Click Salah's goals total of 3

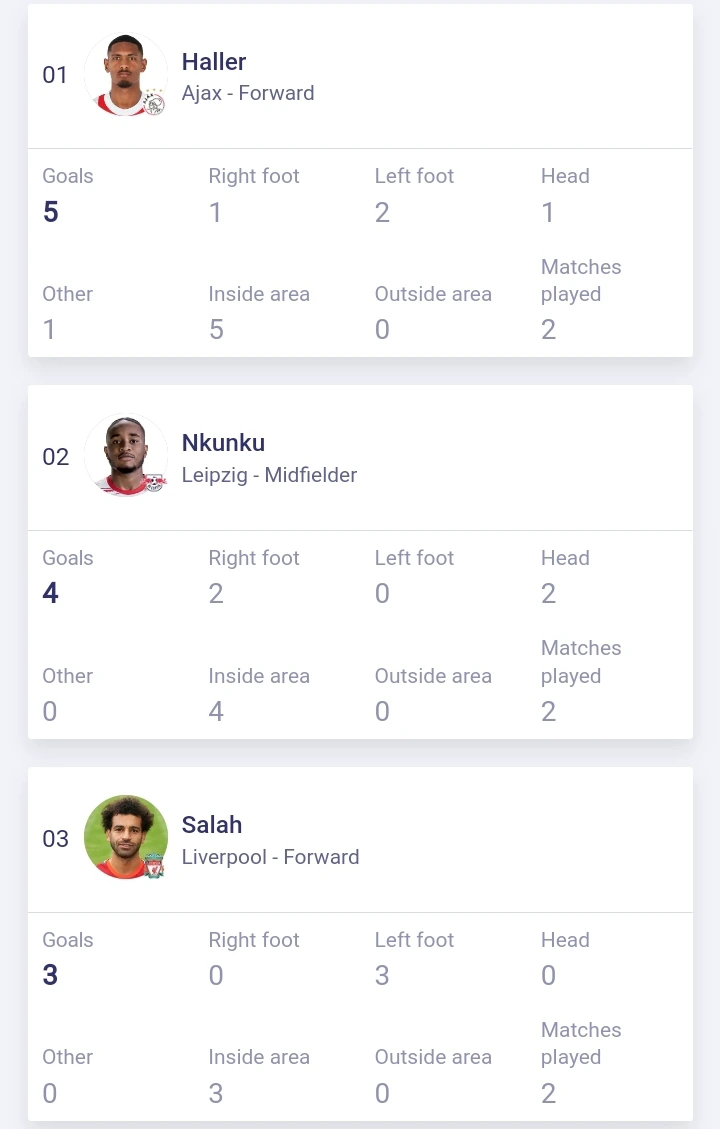[x=50, y=975]
